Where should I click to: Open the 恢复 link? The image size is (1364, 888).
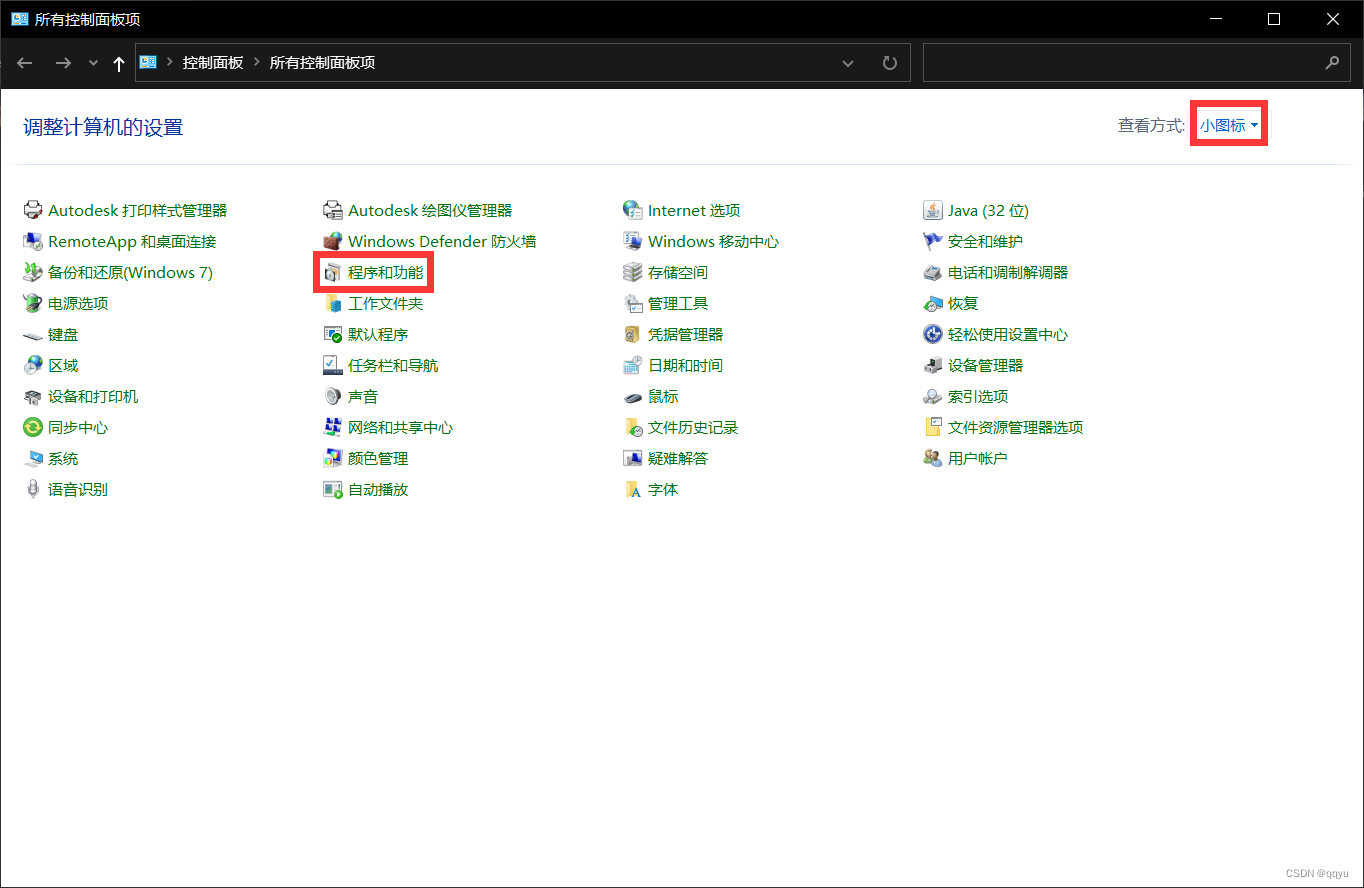pyautogui.click(x=963, y=303)
